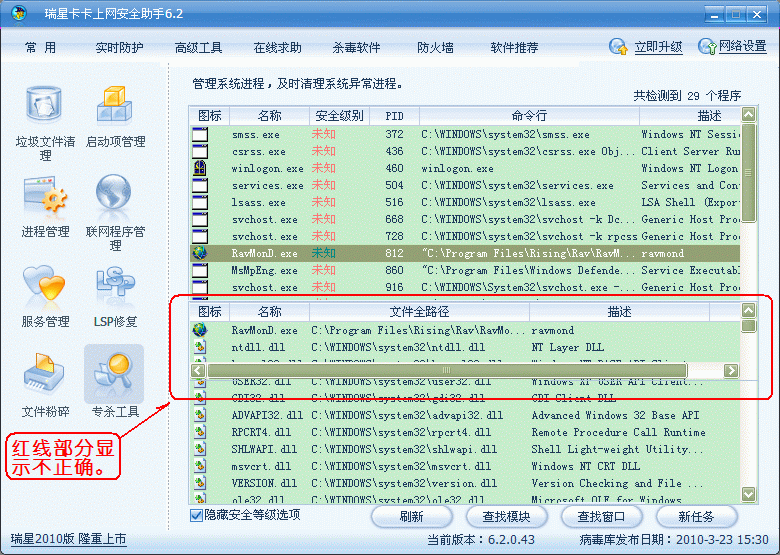Viewport: 780px width, 555px height.
Task: Click the 刷新 refresh button
Action: (x=411, y=517)
